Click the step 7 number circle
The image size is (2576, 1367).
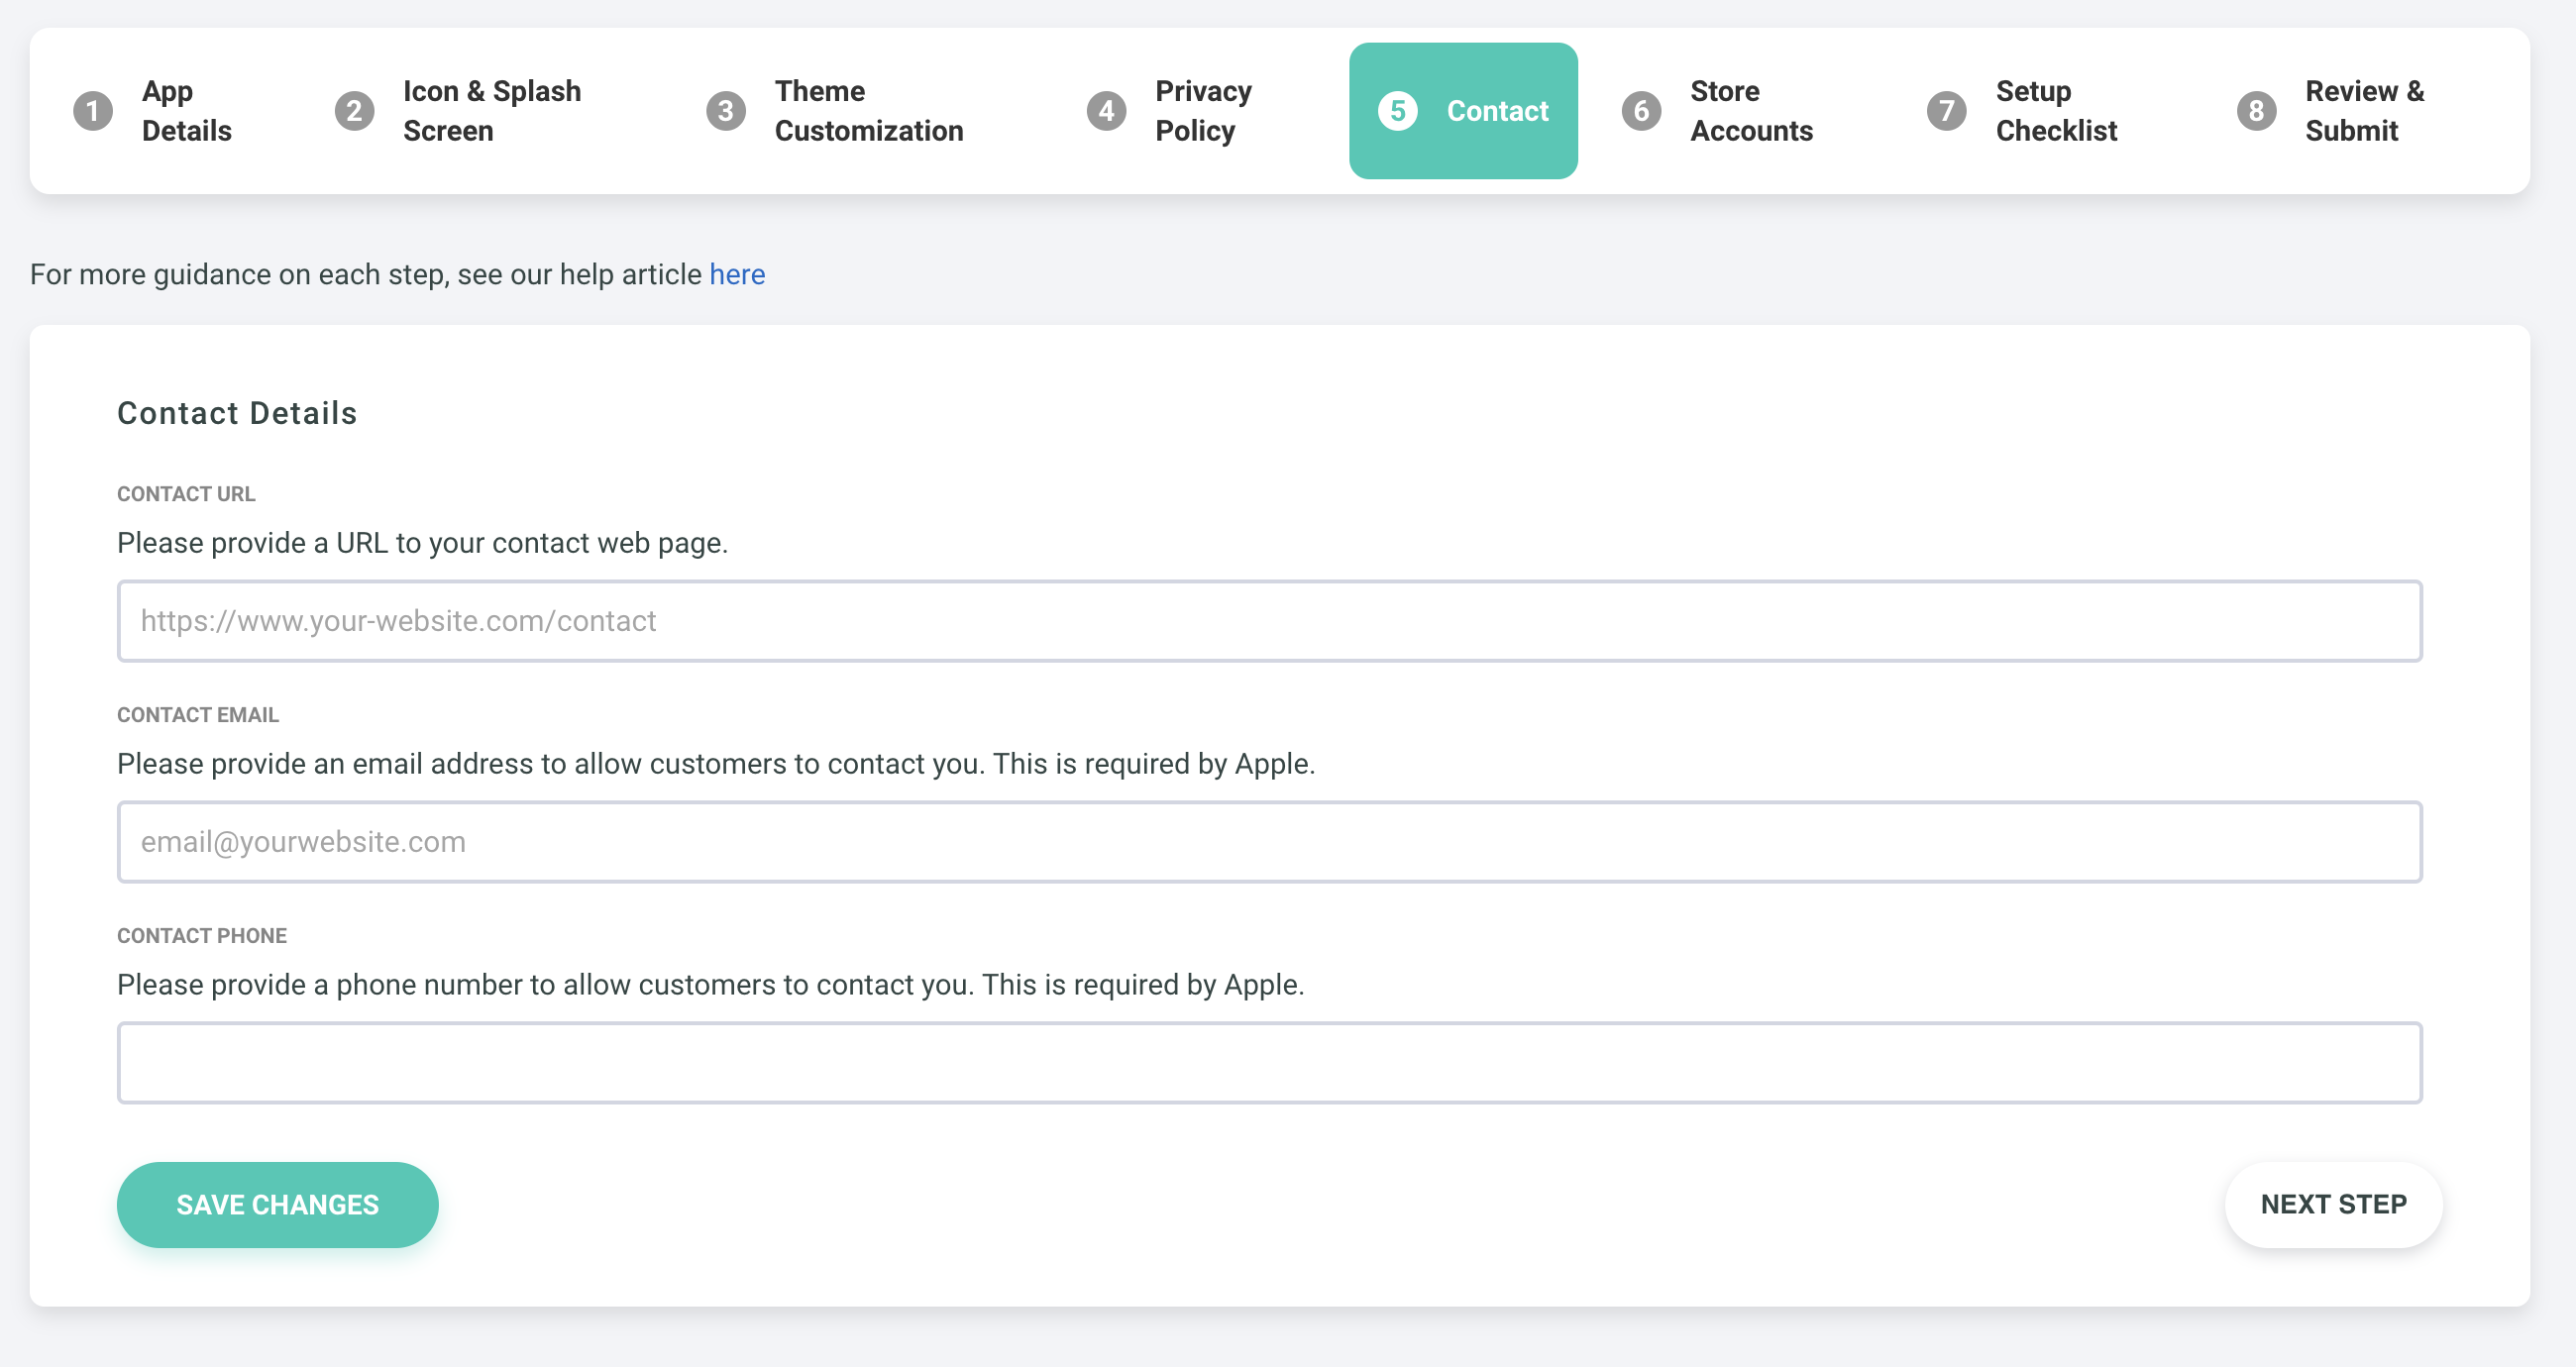(1946, 111)
